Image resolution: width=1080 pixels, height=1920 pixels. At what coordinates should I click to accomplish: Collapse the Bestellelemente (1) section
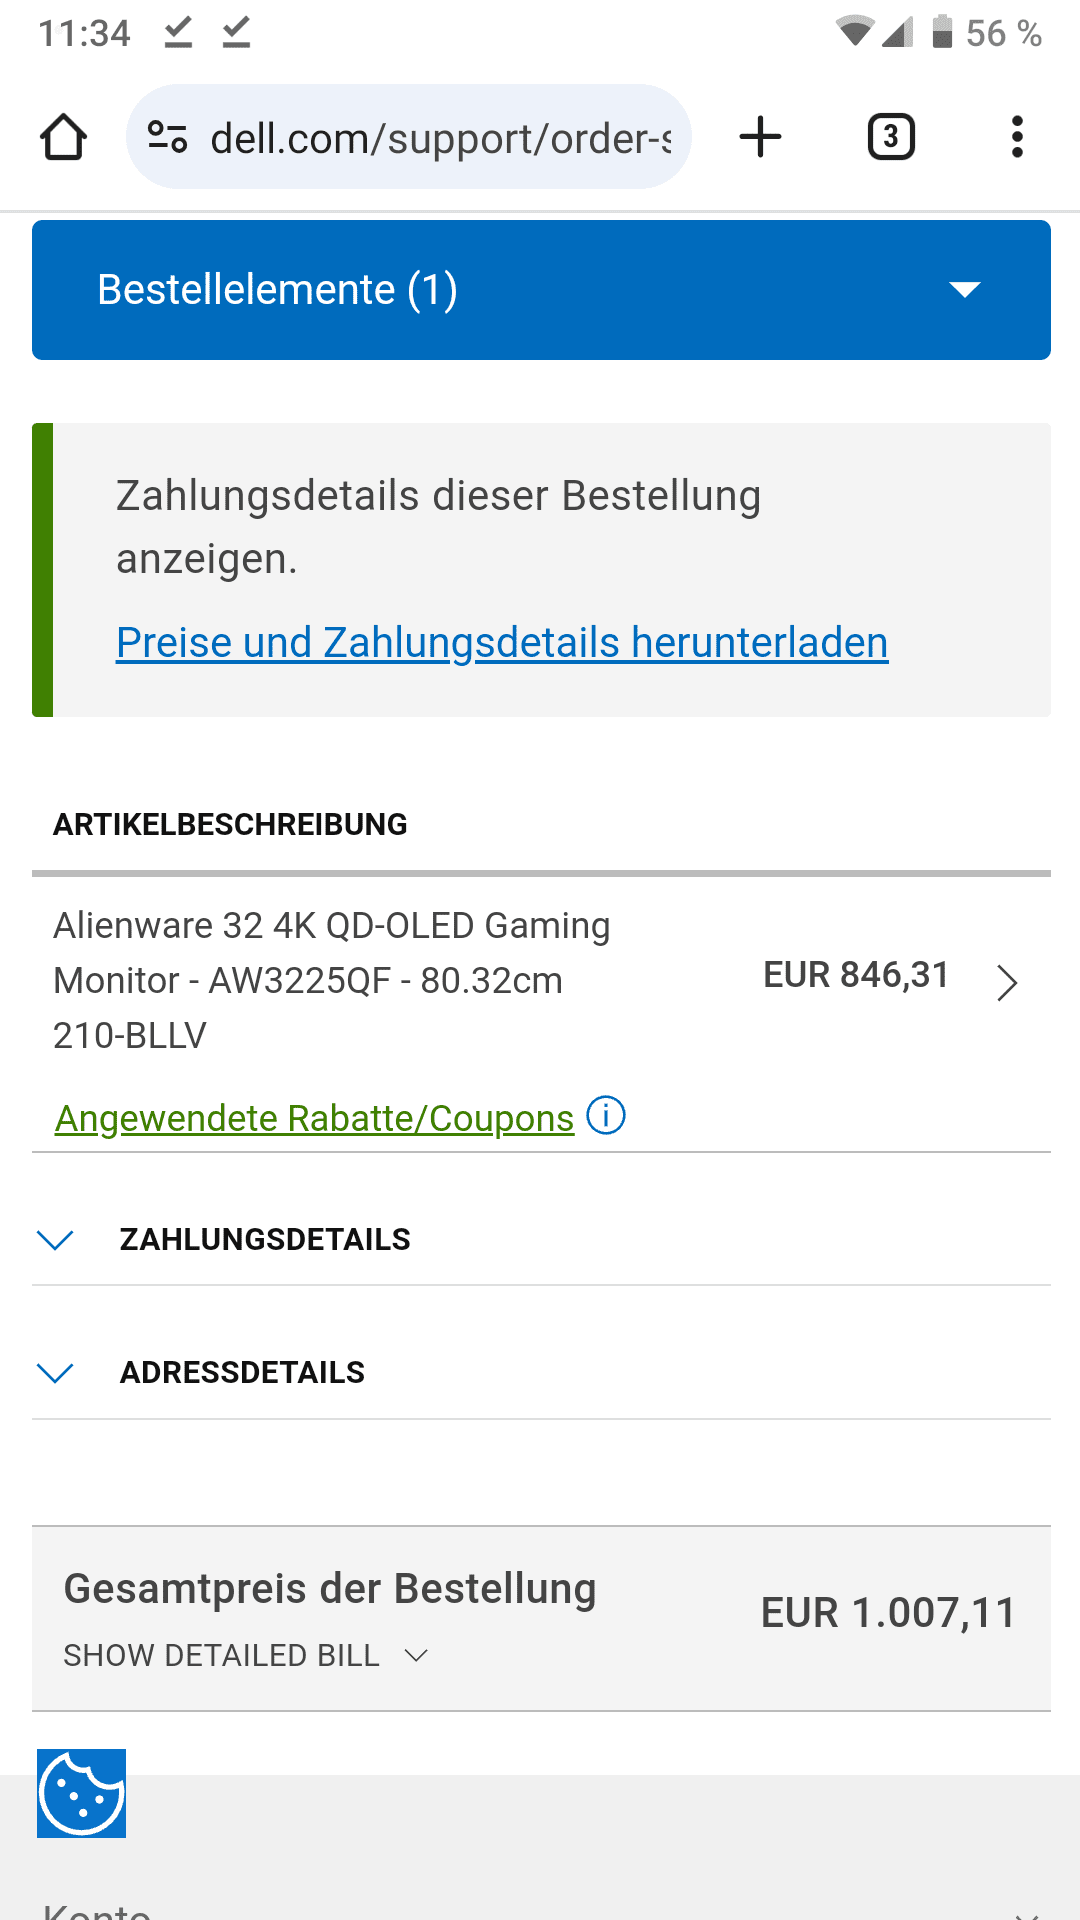(x=541, y=290)
